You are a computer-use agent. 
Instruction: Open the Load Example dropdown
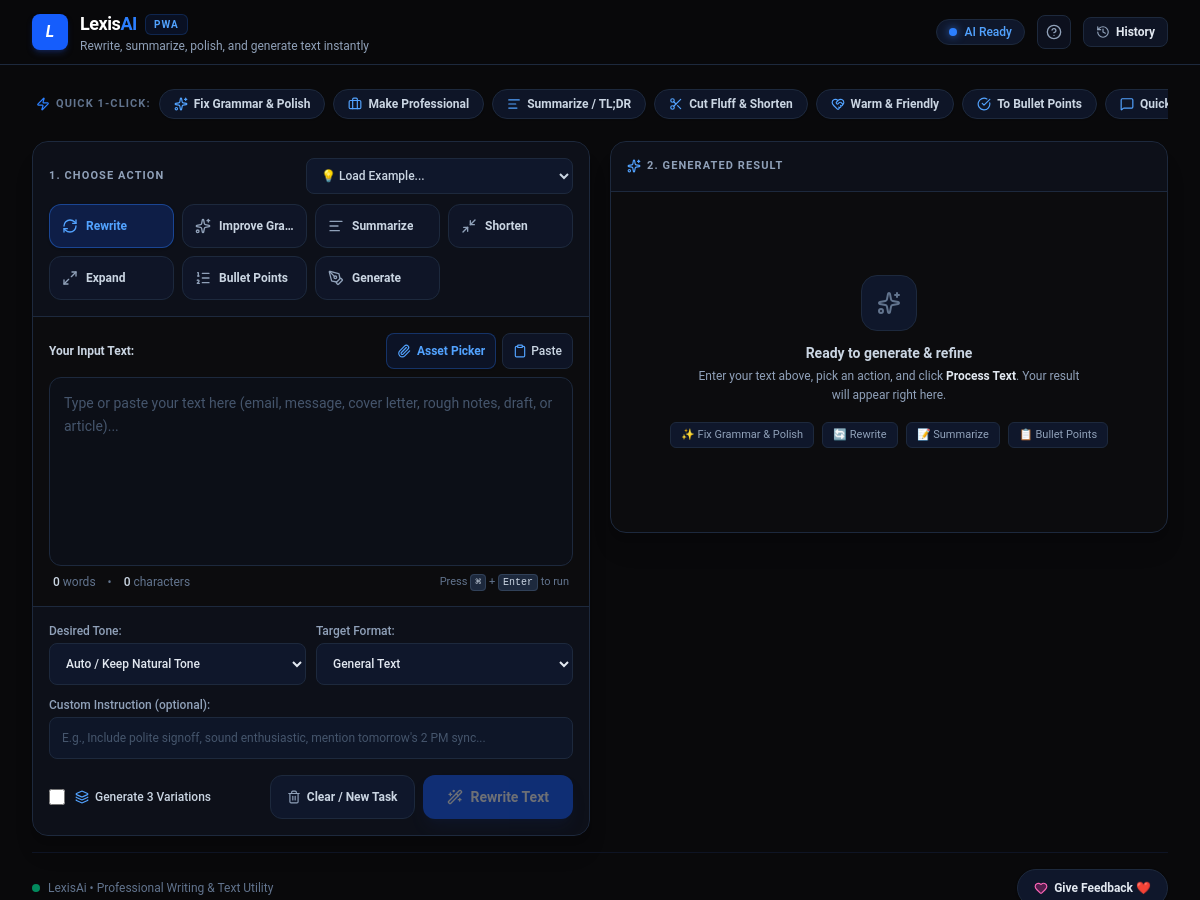pos(439,176)
